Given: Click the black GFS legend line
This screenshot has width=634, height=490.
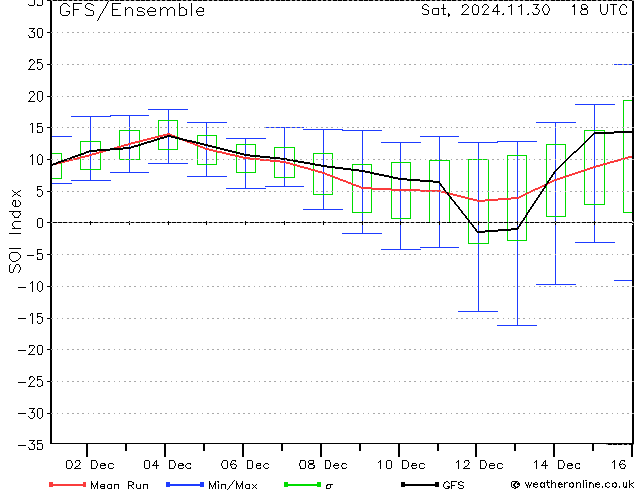Looking at the screenshot, I should [x=420, y=484].
